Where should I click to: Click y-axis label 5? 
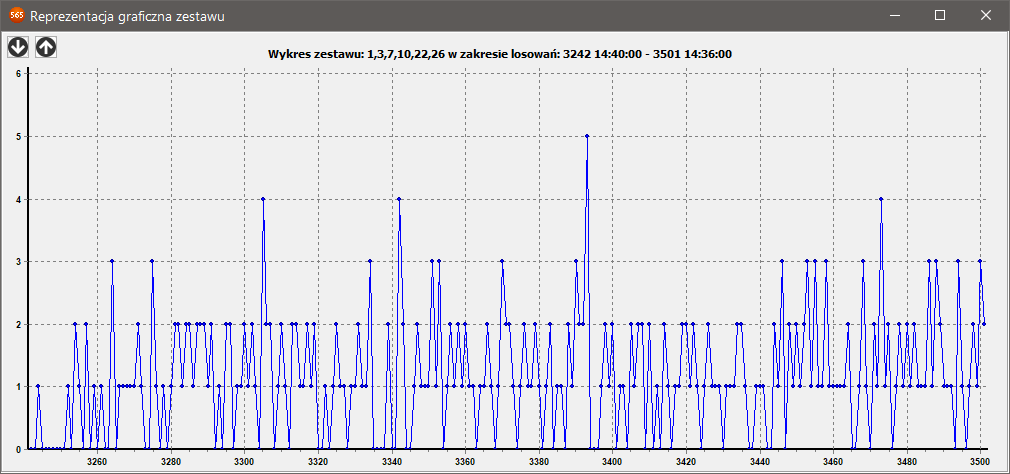pos(19,137)
